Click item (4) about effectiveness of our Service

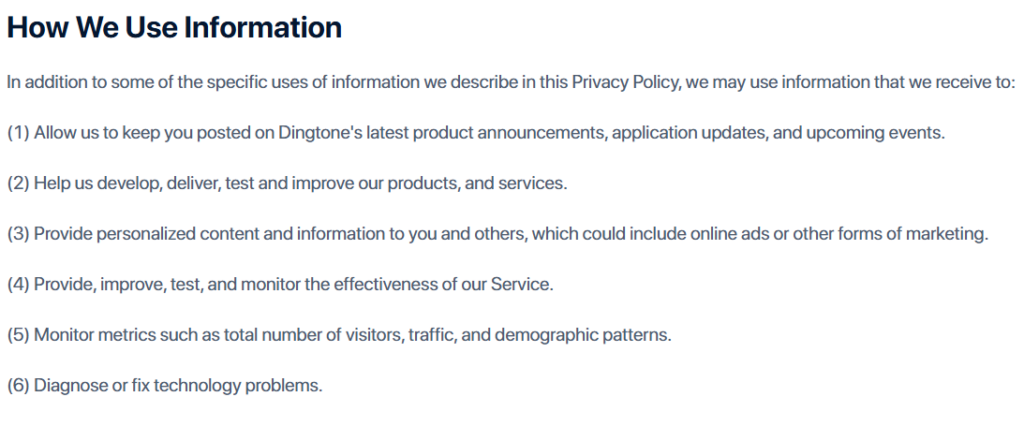click(x=280, y=284)
